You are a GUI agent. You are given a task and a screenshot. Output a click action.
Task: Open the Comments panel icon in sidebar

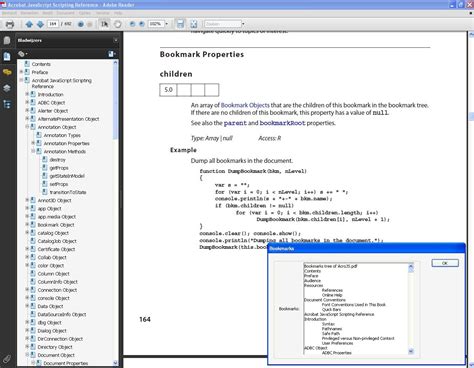point(7,72)
